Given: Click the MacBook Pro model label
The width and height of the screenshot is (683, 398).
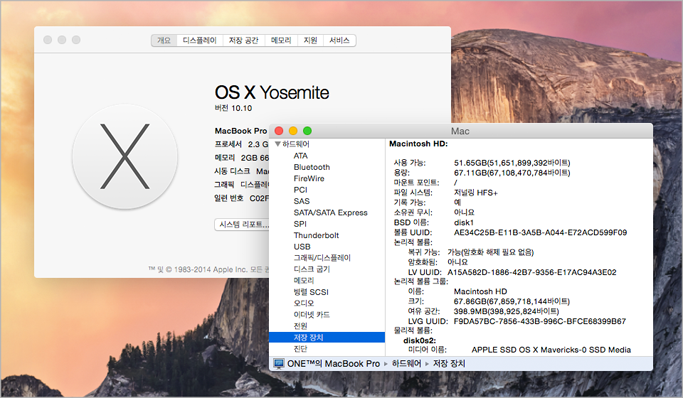Looking at the screenshot, I should (x=240, y=131).
